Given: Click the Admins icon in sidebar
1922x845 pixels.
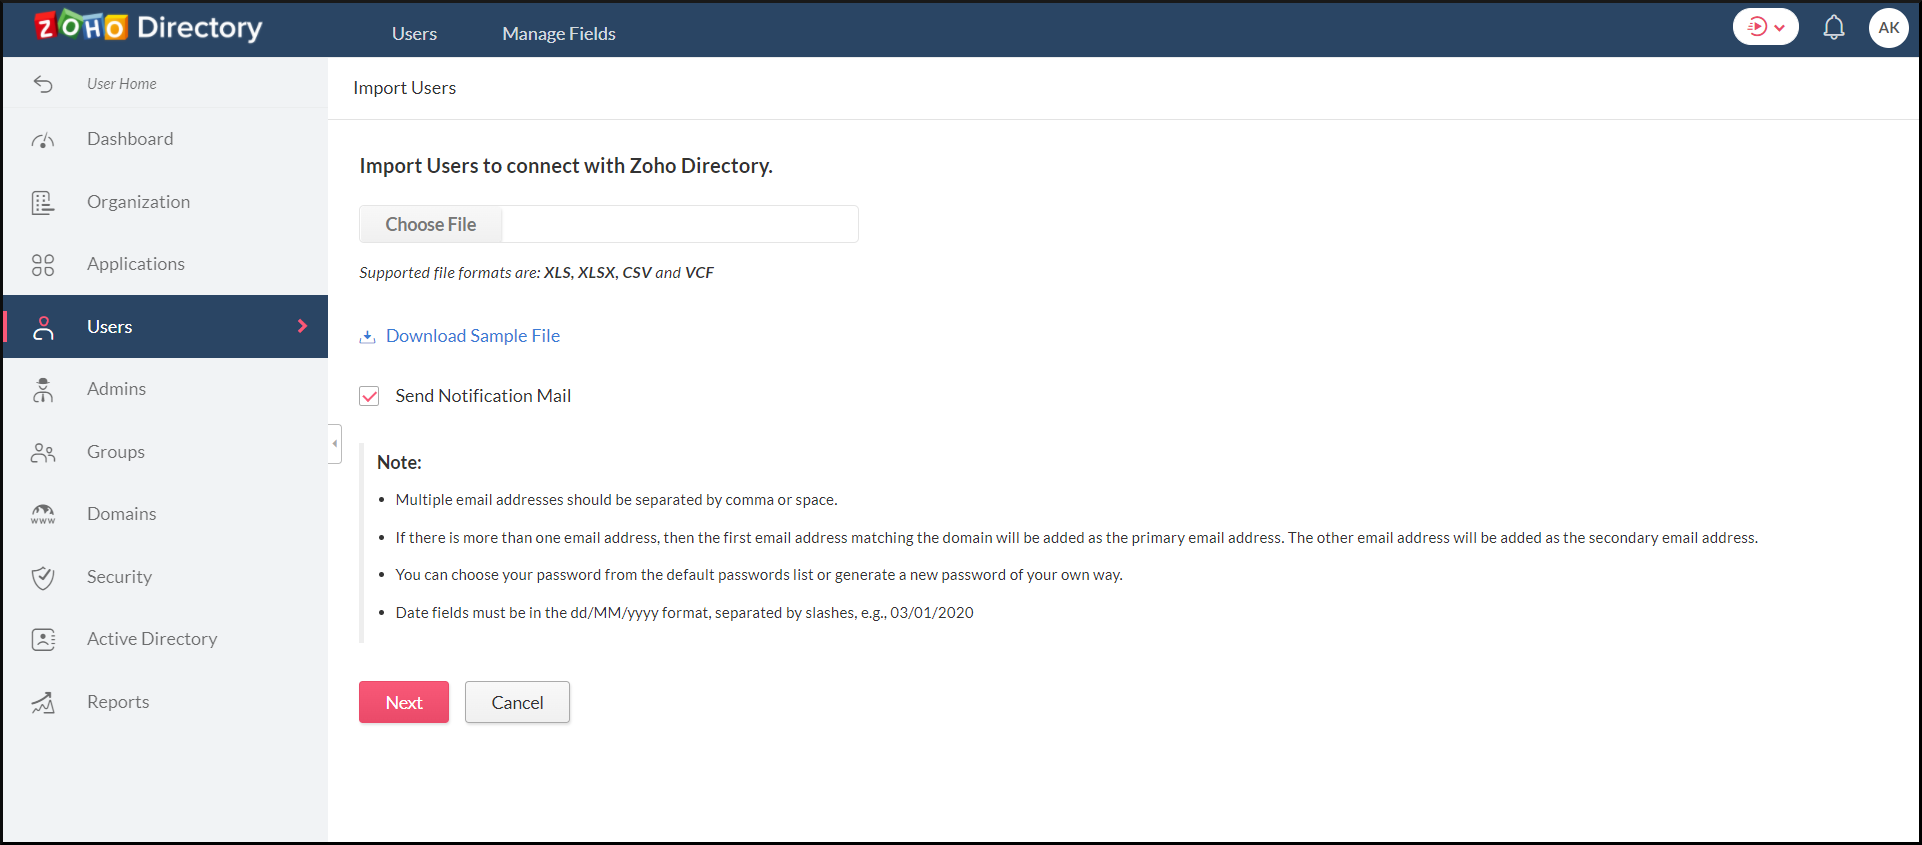Looking at the screenshot, I should 43,390.
